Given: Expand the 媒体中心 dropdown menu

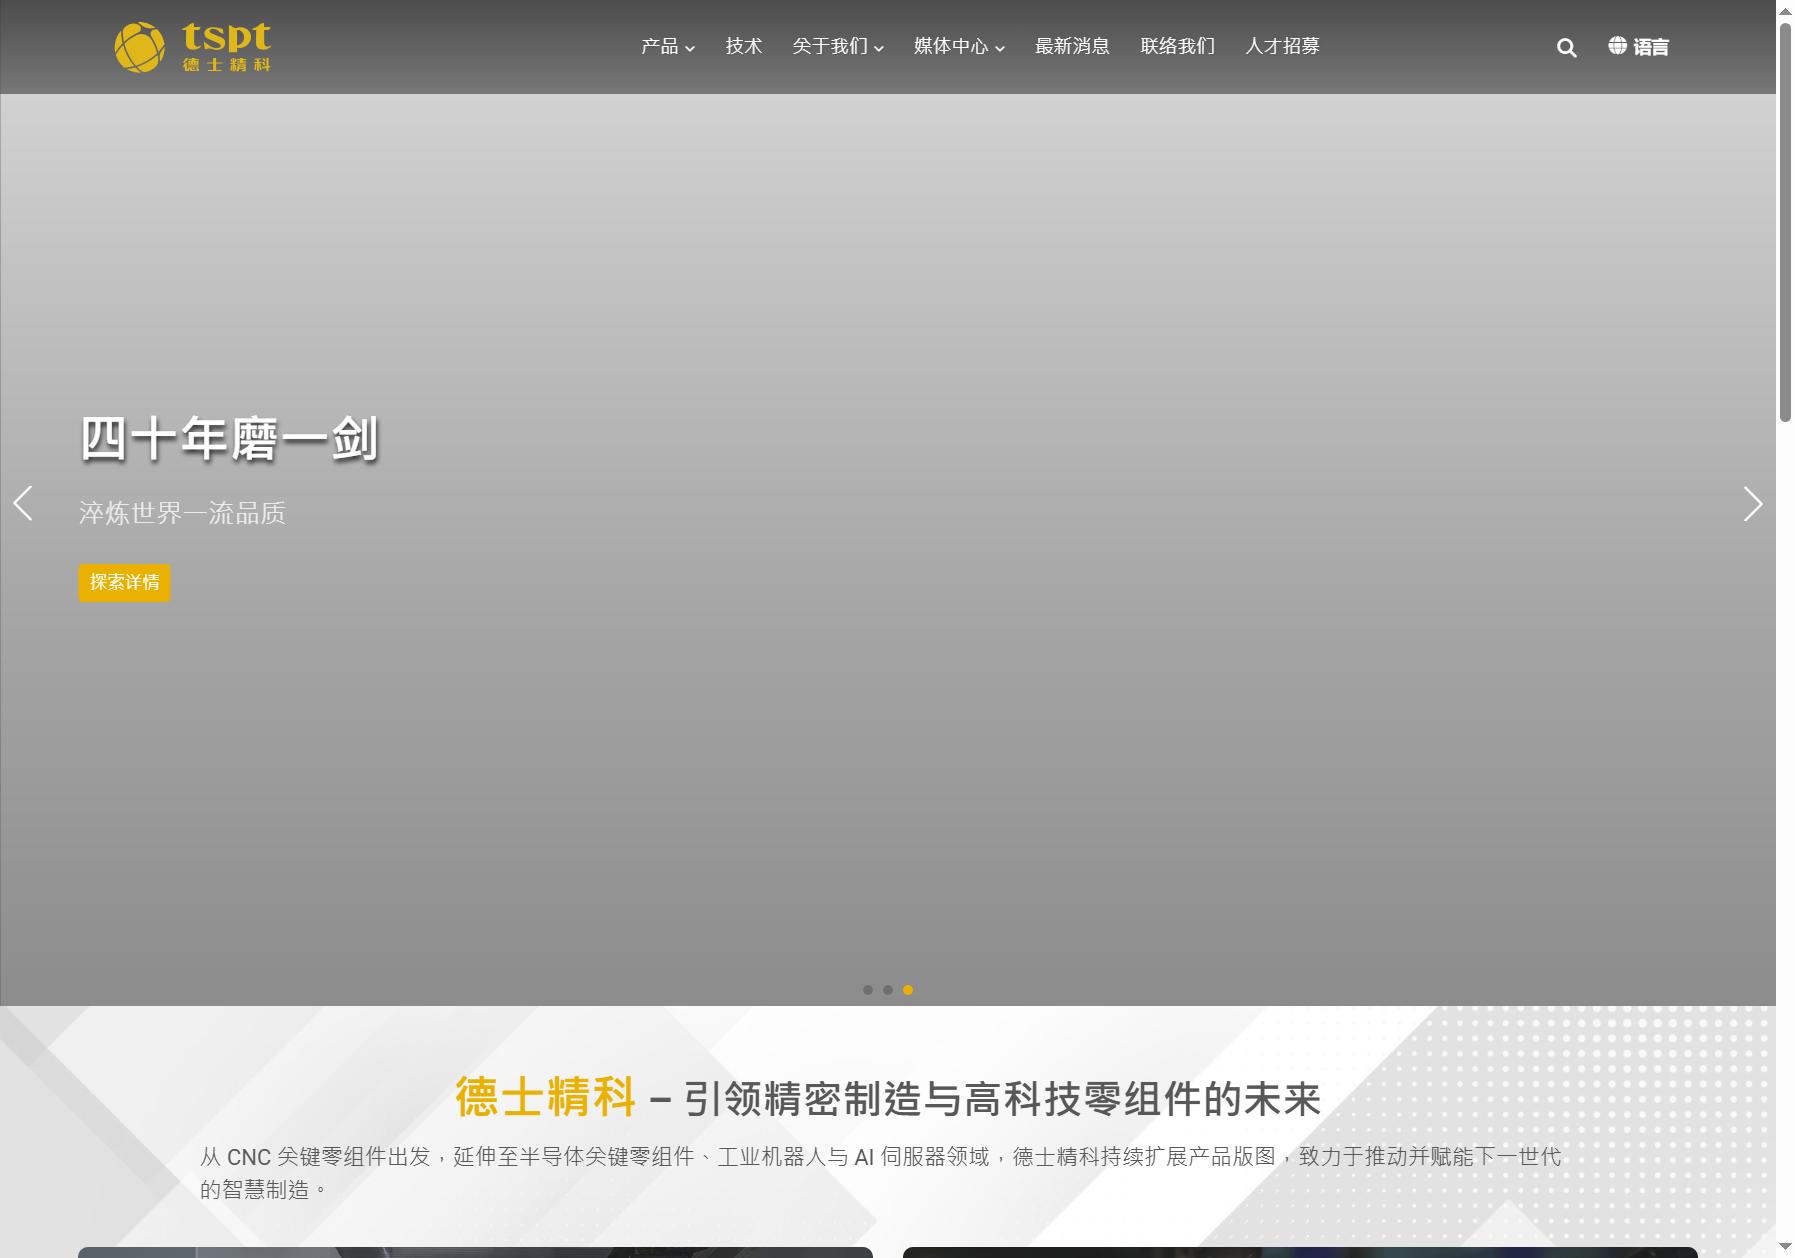Looking at the screenshot, I should click(959, 46).
